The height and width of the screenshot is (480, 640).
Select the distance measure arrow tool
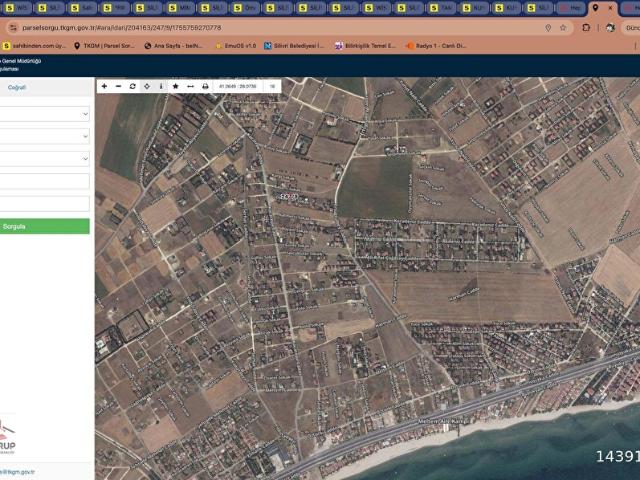click(191, 86)
